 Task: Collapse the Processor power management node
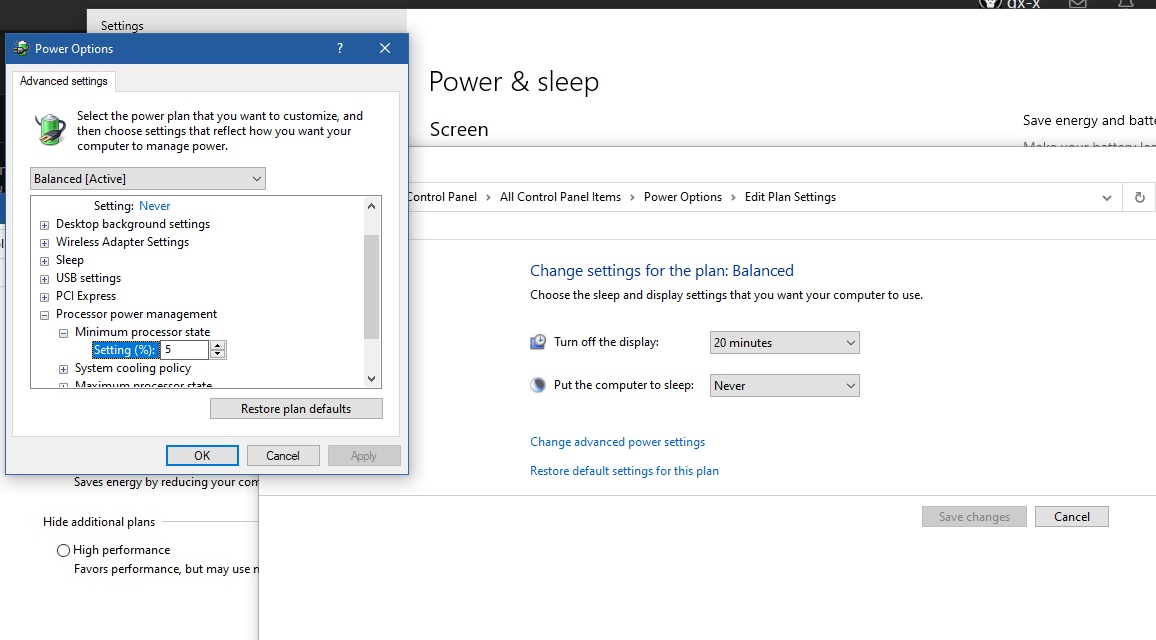pos(44,315)
